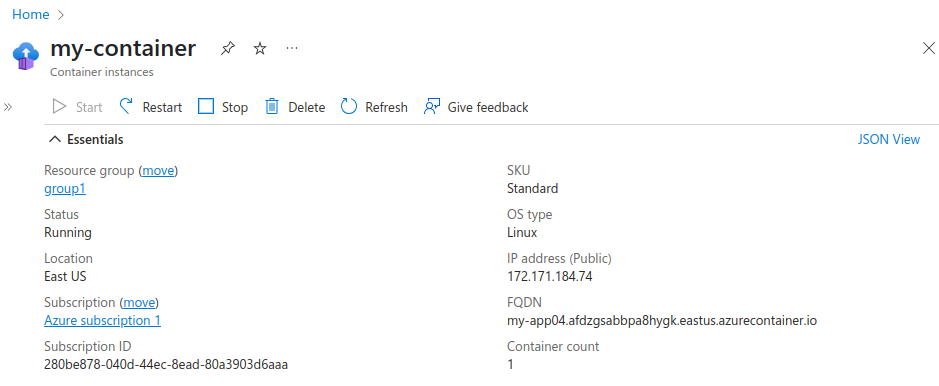Screen dimensions: 939x386
Task: Select the Linux OS type value
Action: [x=522, y=232]
